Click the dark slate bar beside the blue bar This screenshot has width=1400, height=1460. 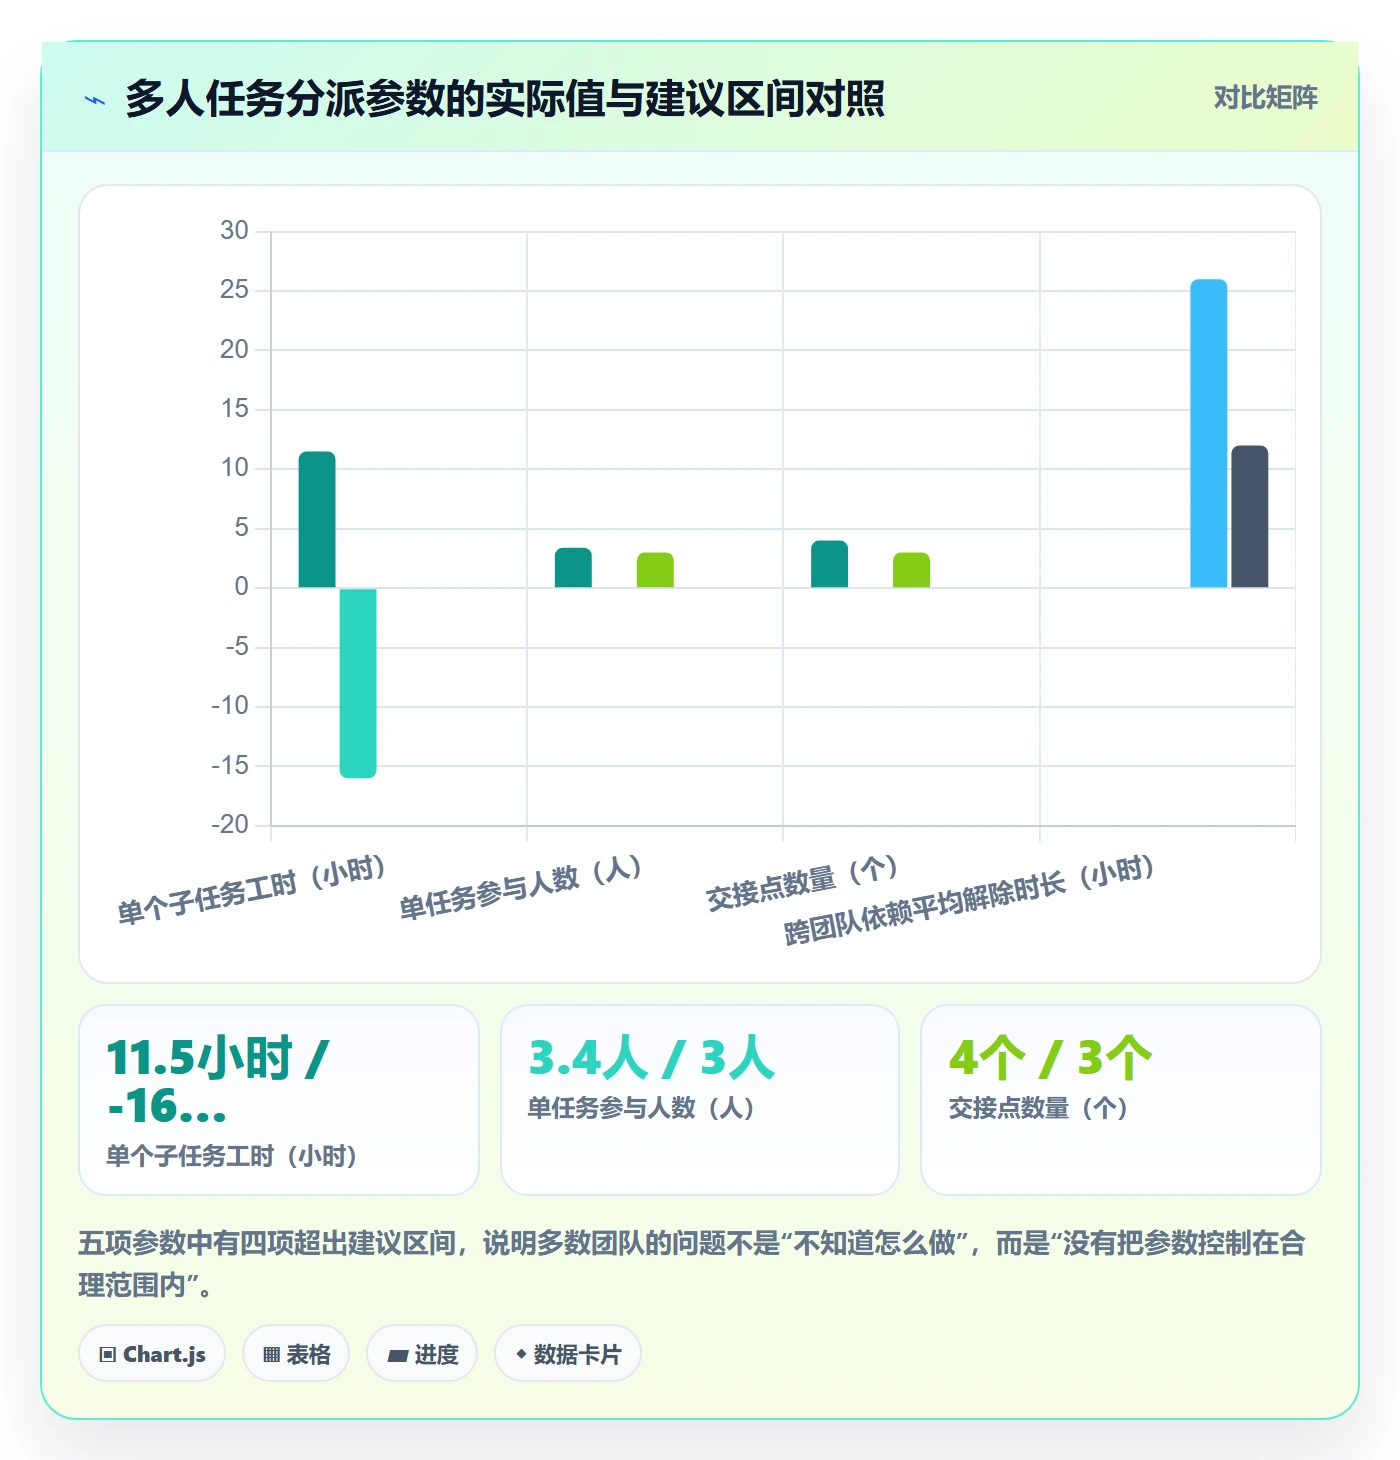(x=1249, y=517)
